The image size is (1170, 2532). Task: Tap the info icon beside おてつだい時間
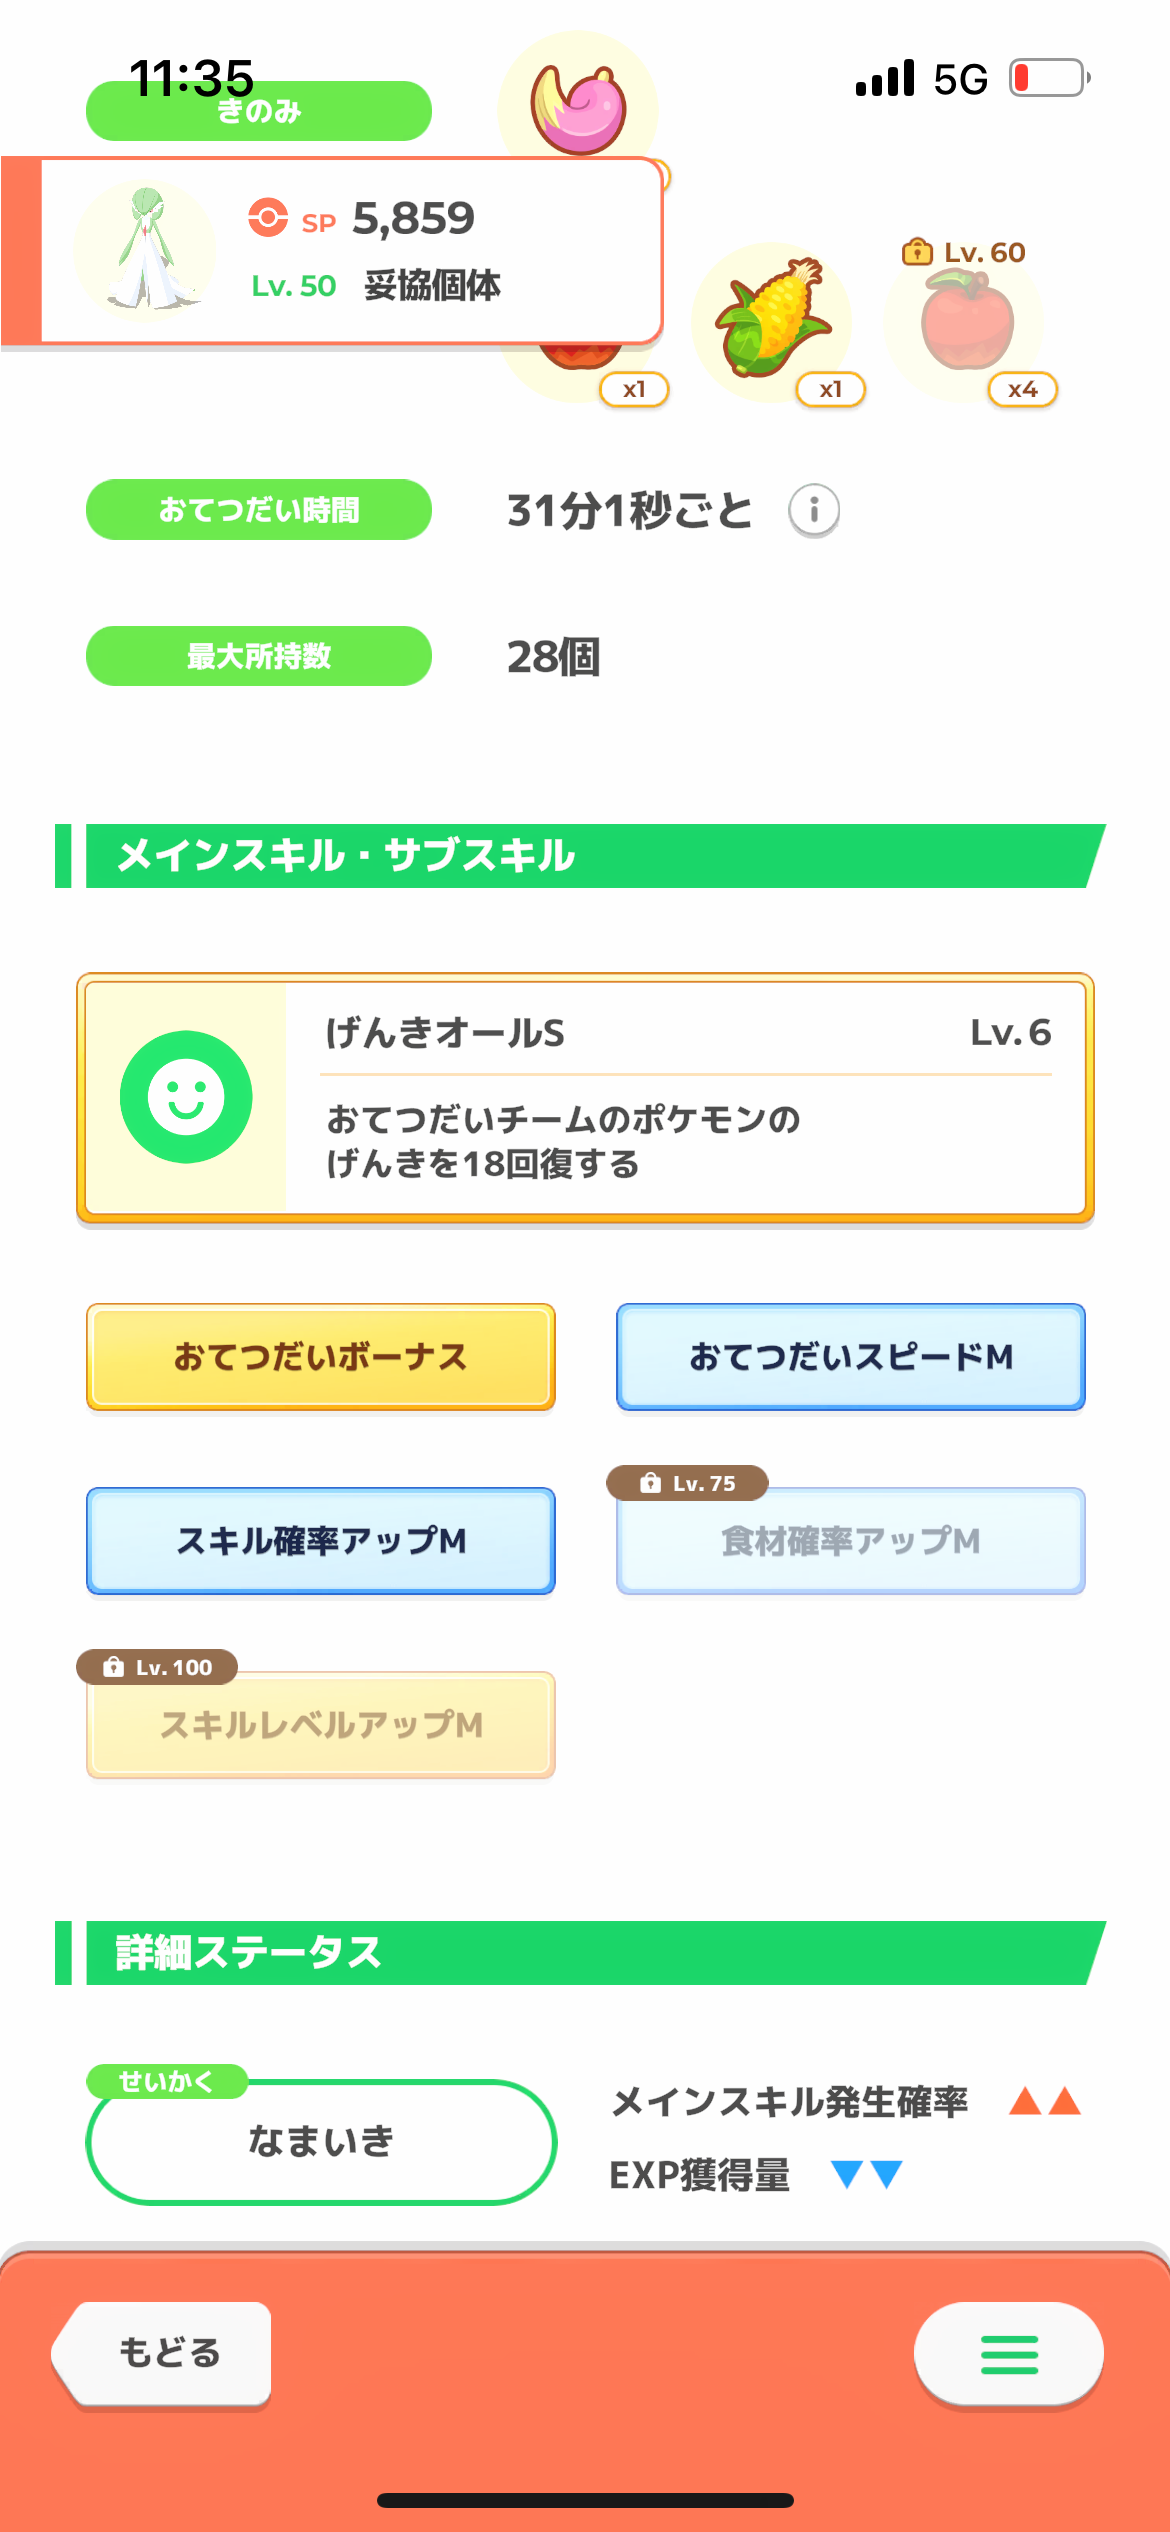pos(814,511)
